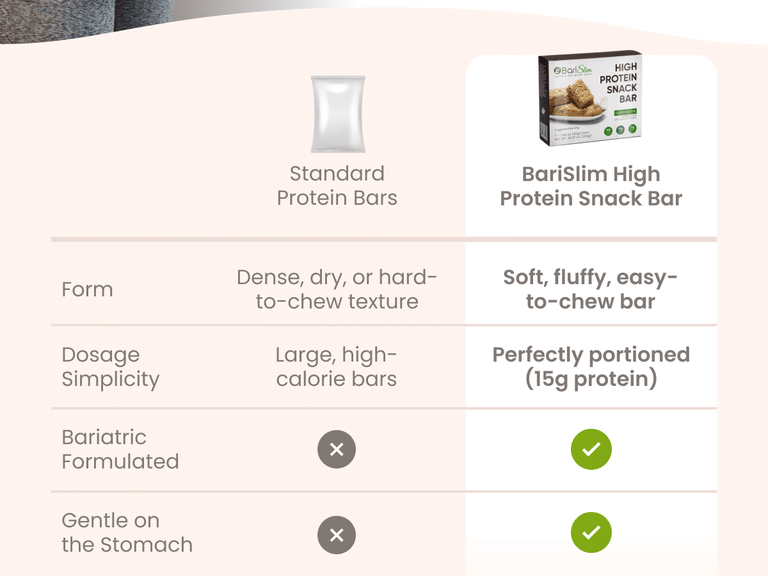Select the Standard Protein Bars column heading
Screen dimensions: 768x576
[337, 186]
